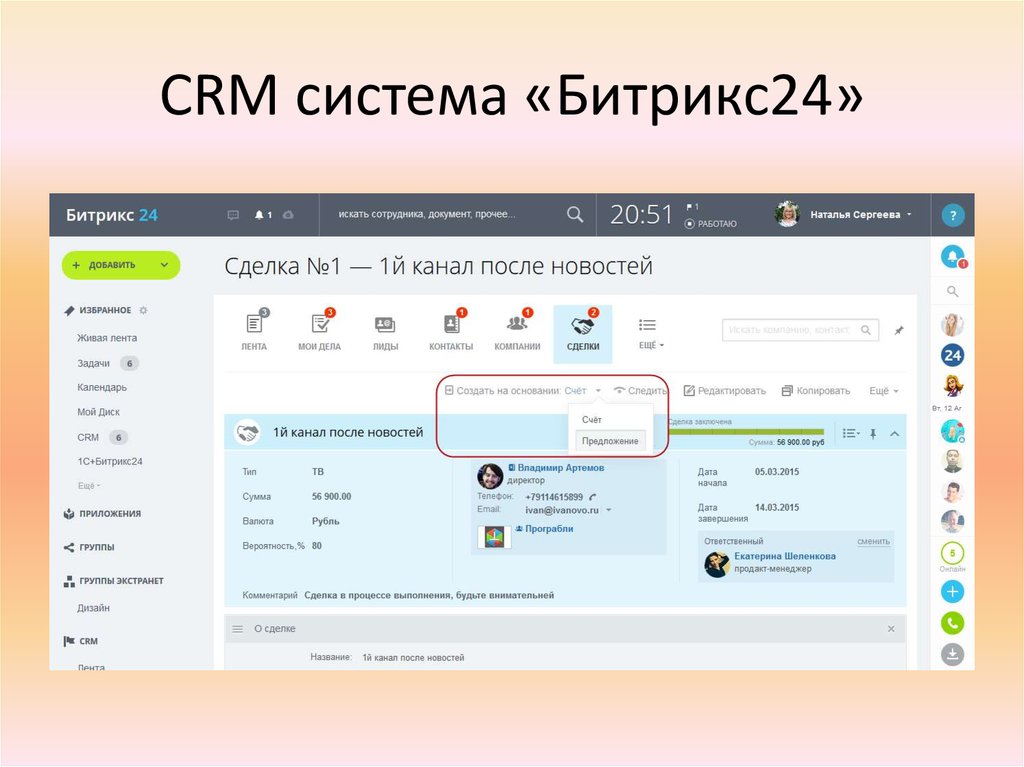Open Владимир Артемов's avatar photo
The height and width of the screenshot is (767, 1024).
490,476
